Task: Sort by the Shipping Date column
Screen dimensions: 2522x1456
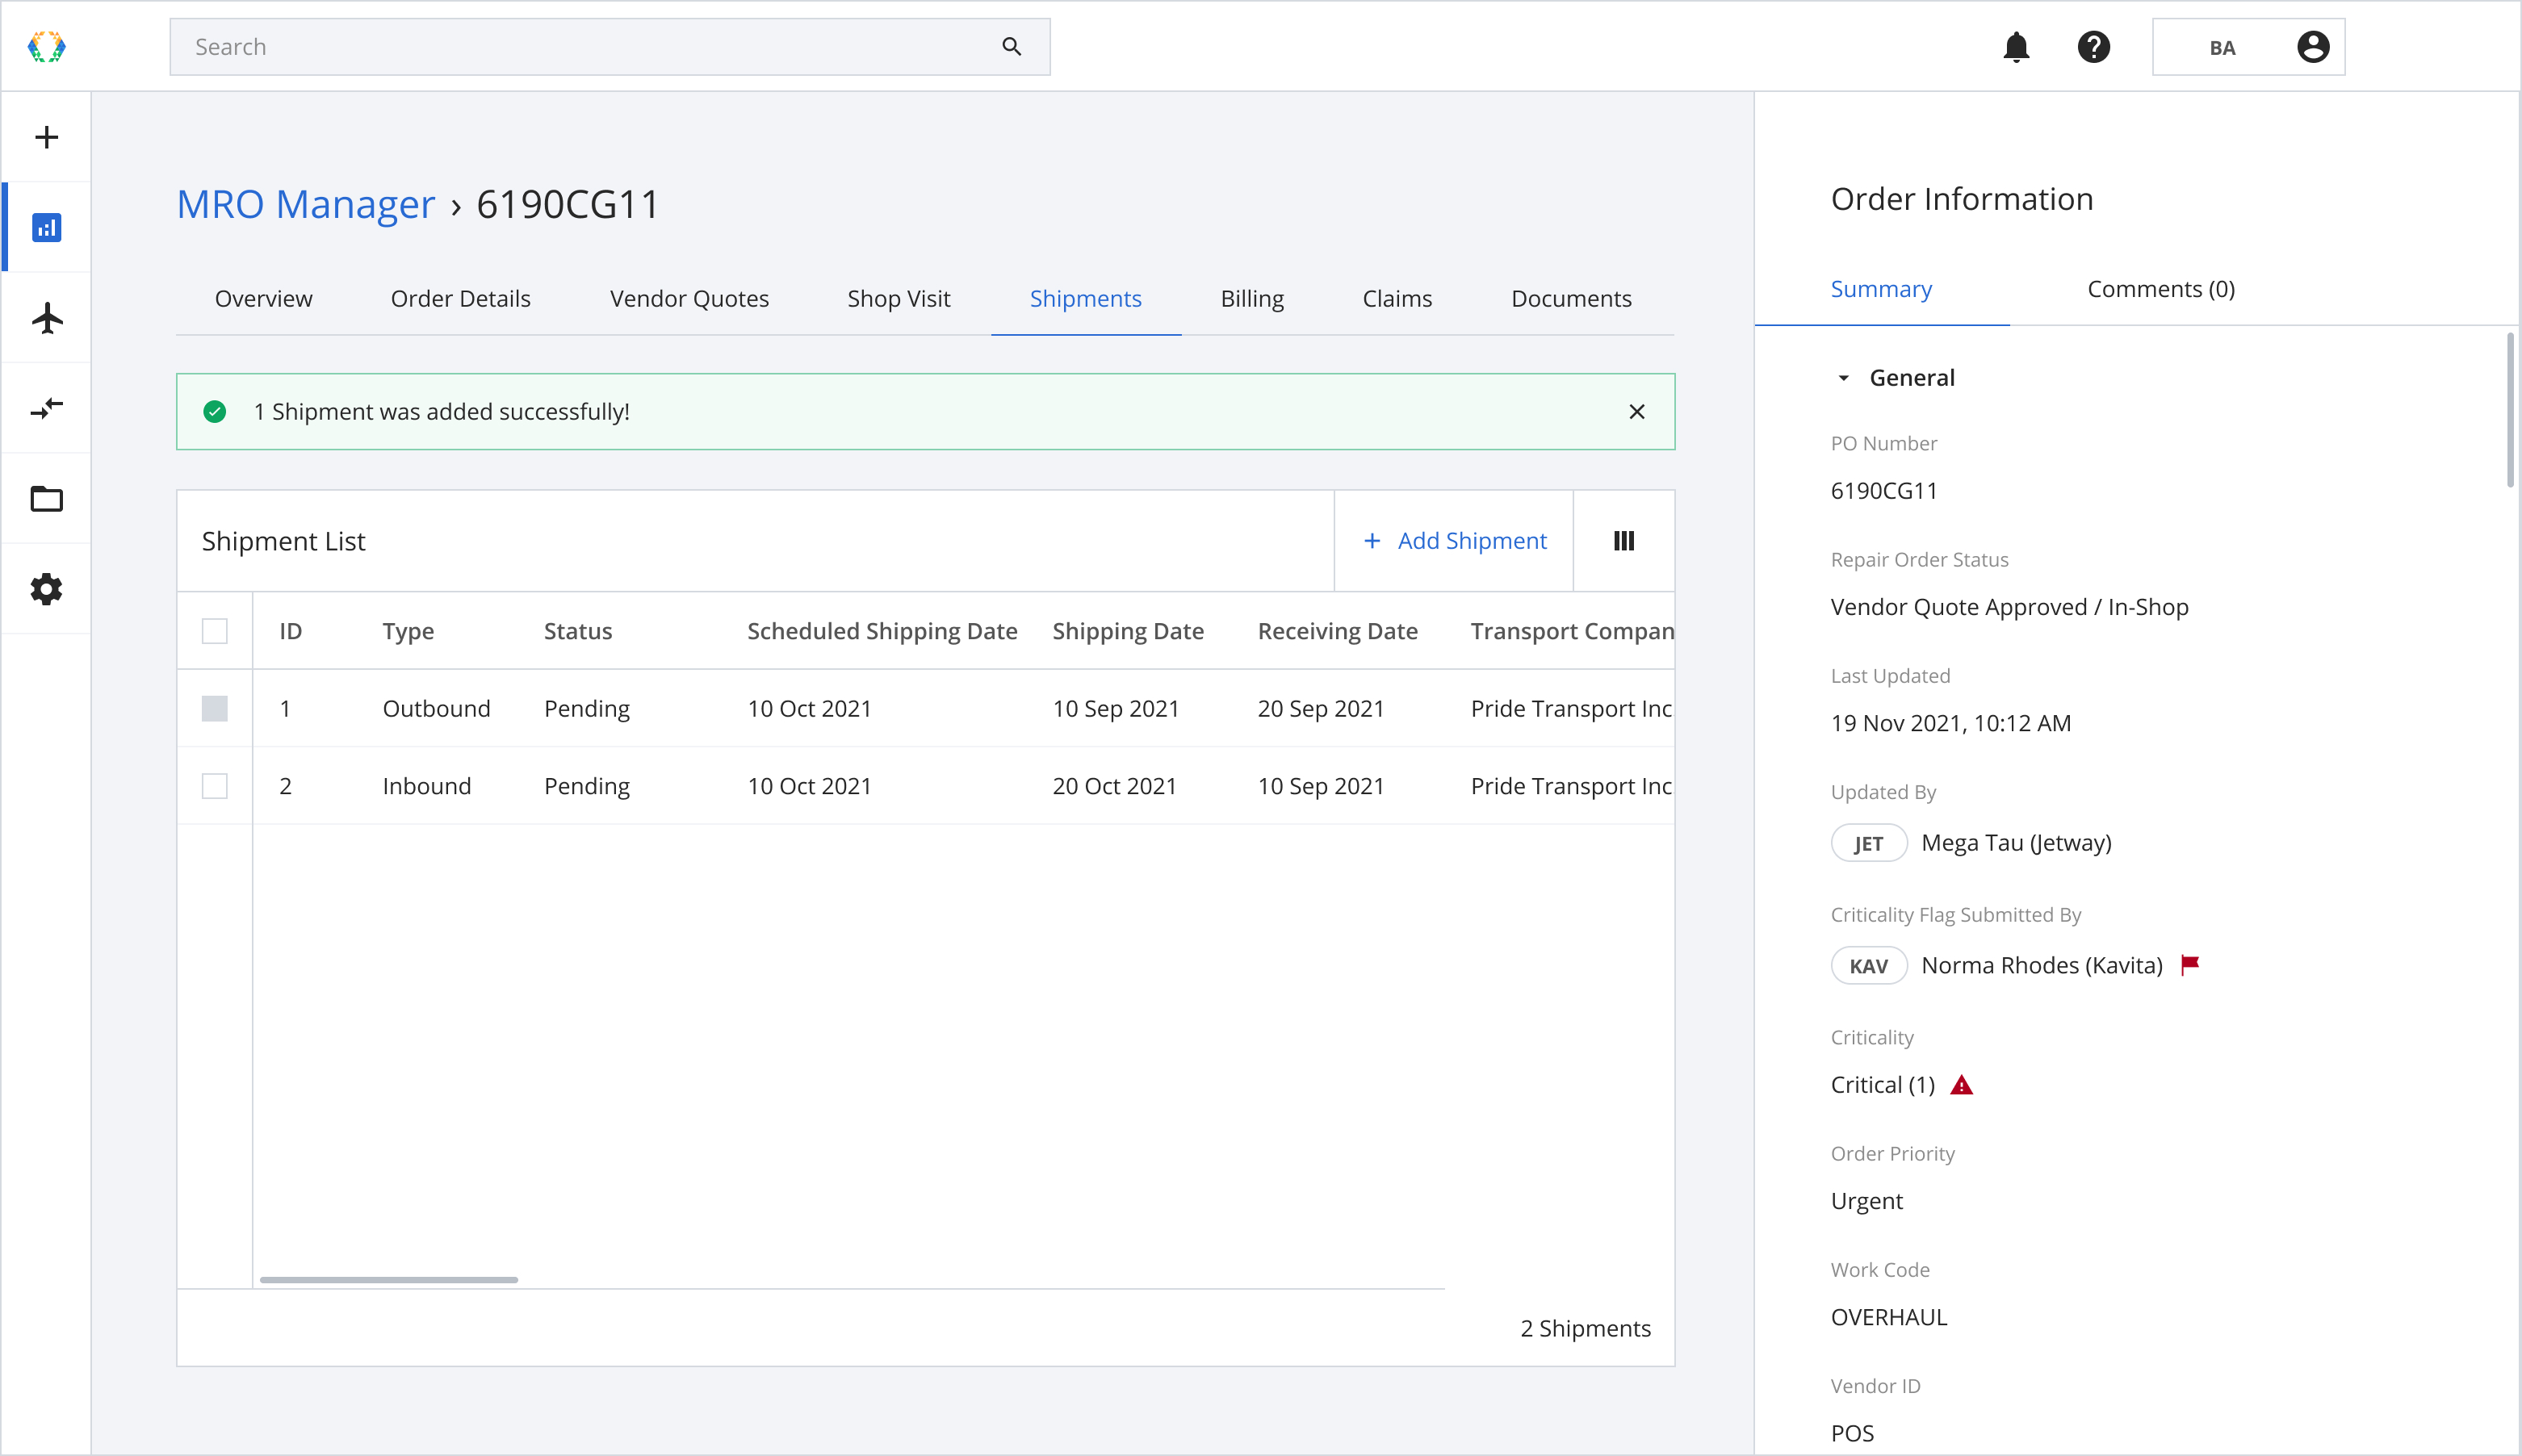Action: pos(1127,631)
